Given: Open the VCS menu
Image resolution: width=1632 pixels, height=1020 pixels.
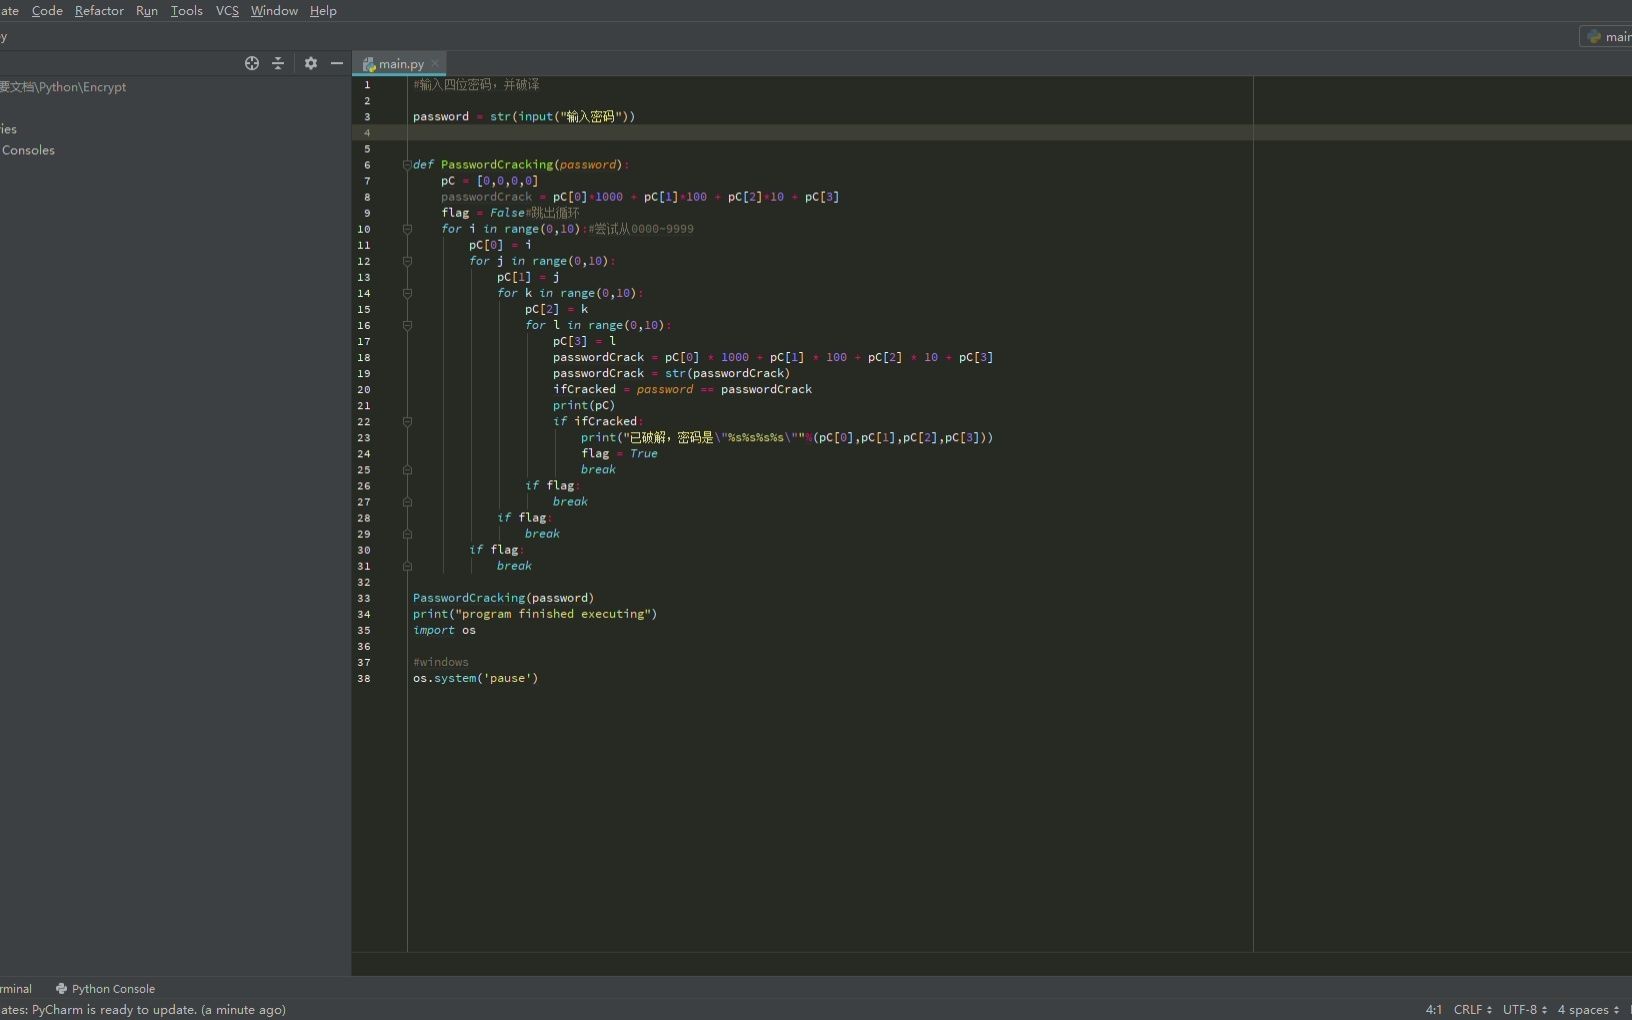Looking at the screenshot, I should [226, 11].
